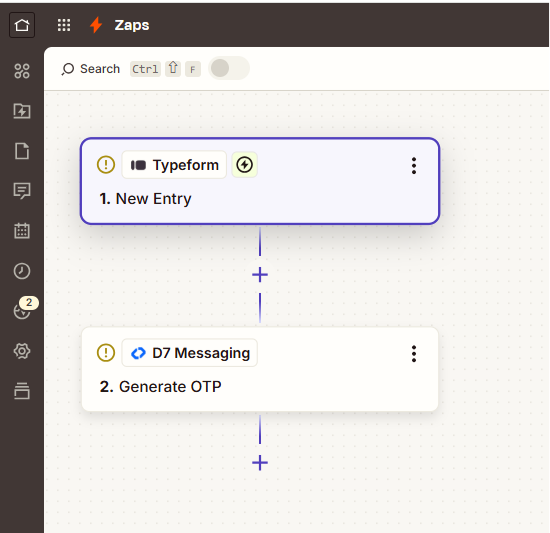Open the comments sidebar icon

tap(22, 191)
